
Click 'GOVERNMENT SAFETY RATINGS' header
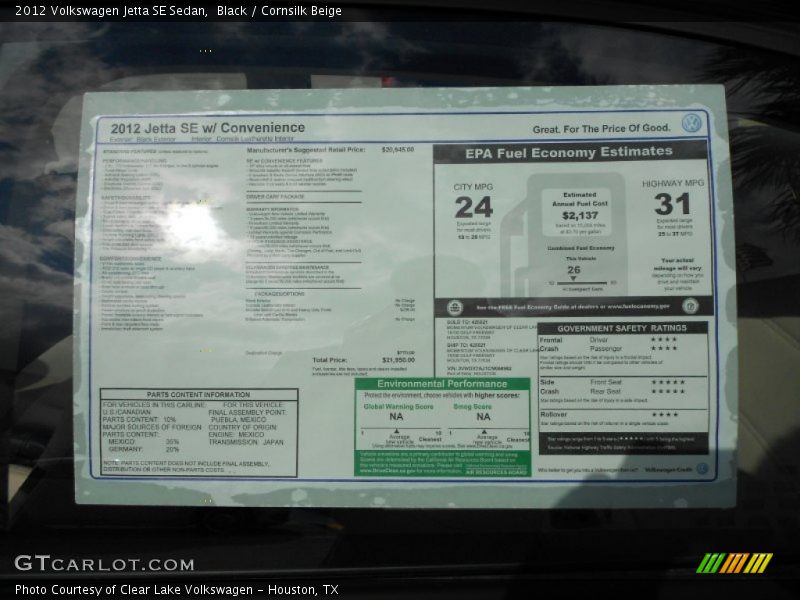click(622, 328)
